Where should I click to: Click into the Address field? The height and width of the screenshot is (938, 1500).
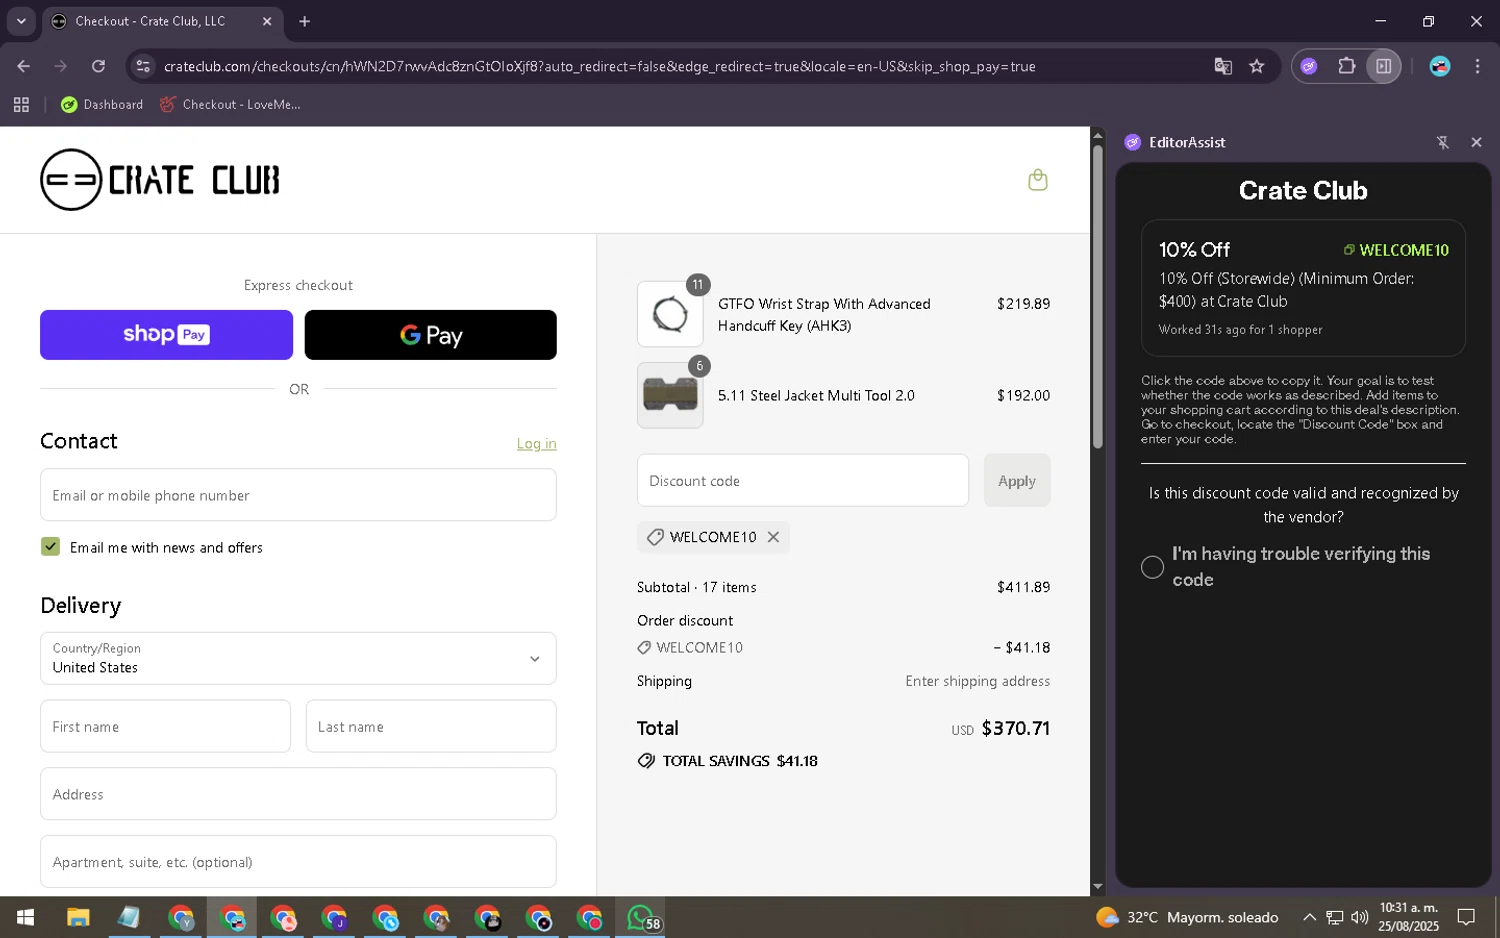click(x=298, y=794)
